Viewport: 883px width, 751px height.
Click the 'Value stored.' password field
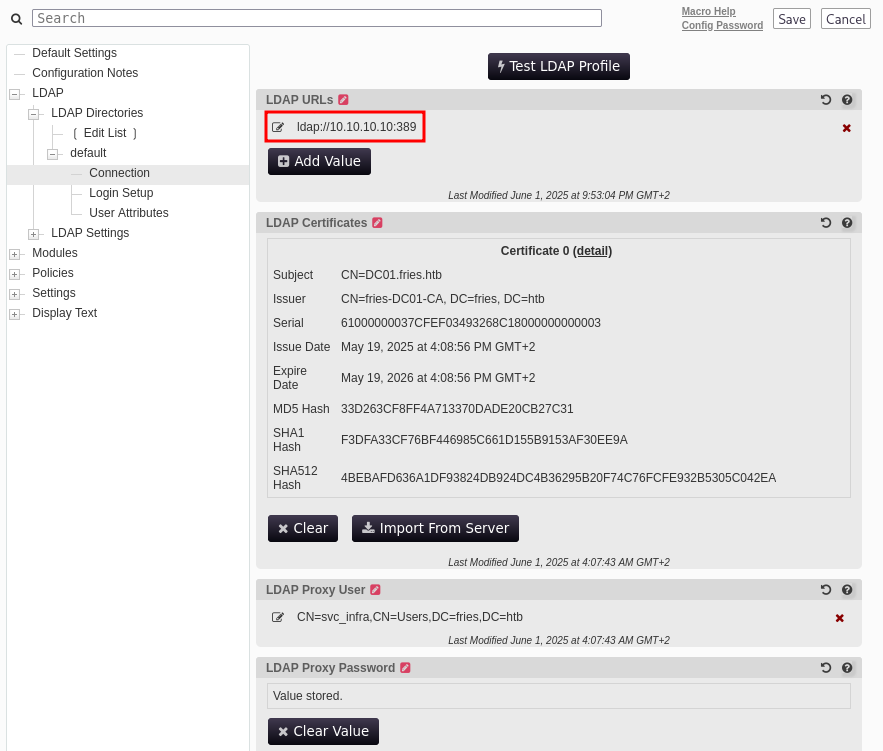pos(559,696)
